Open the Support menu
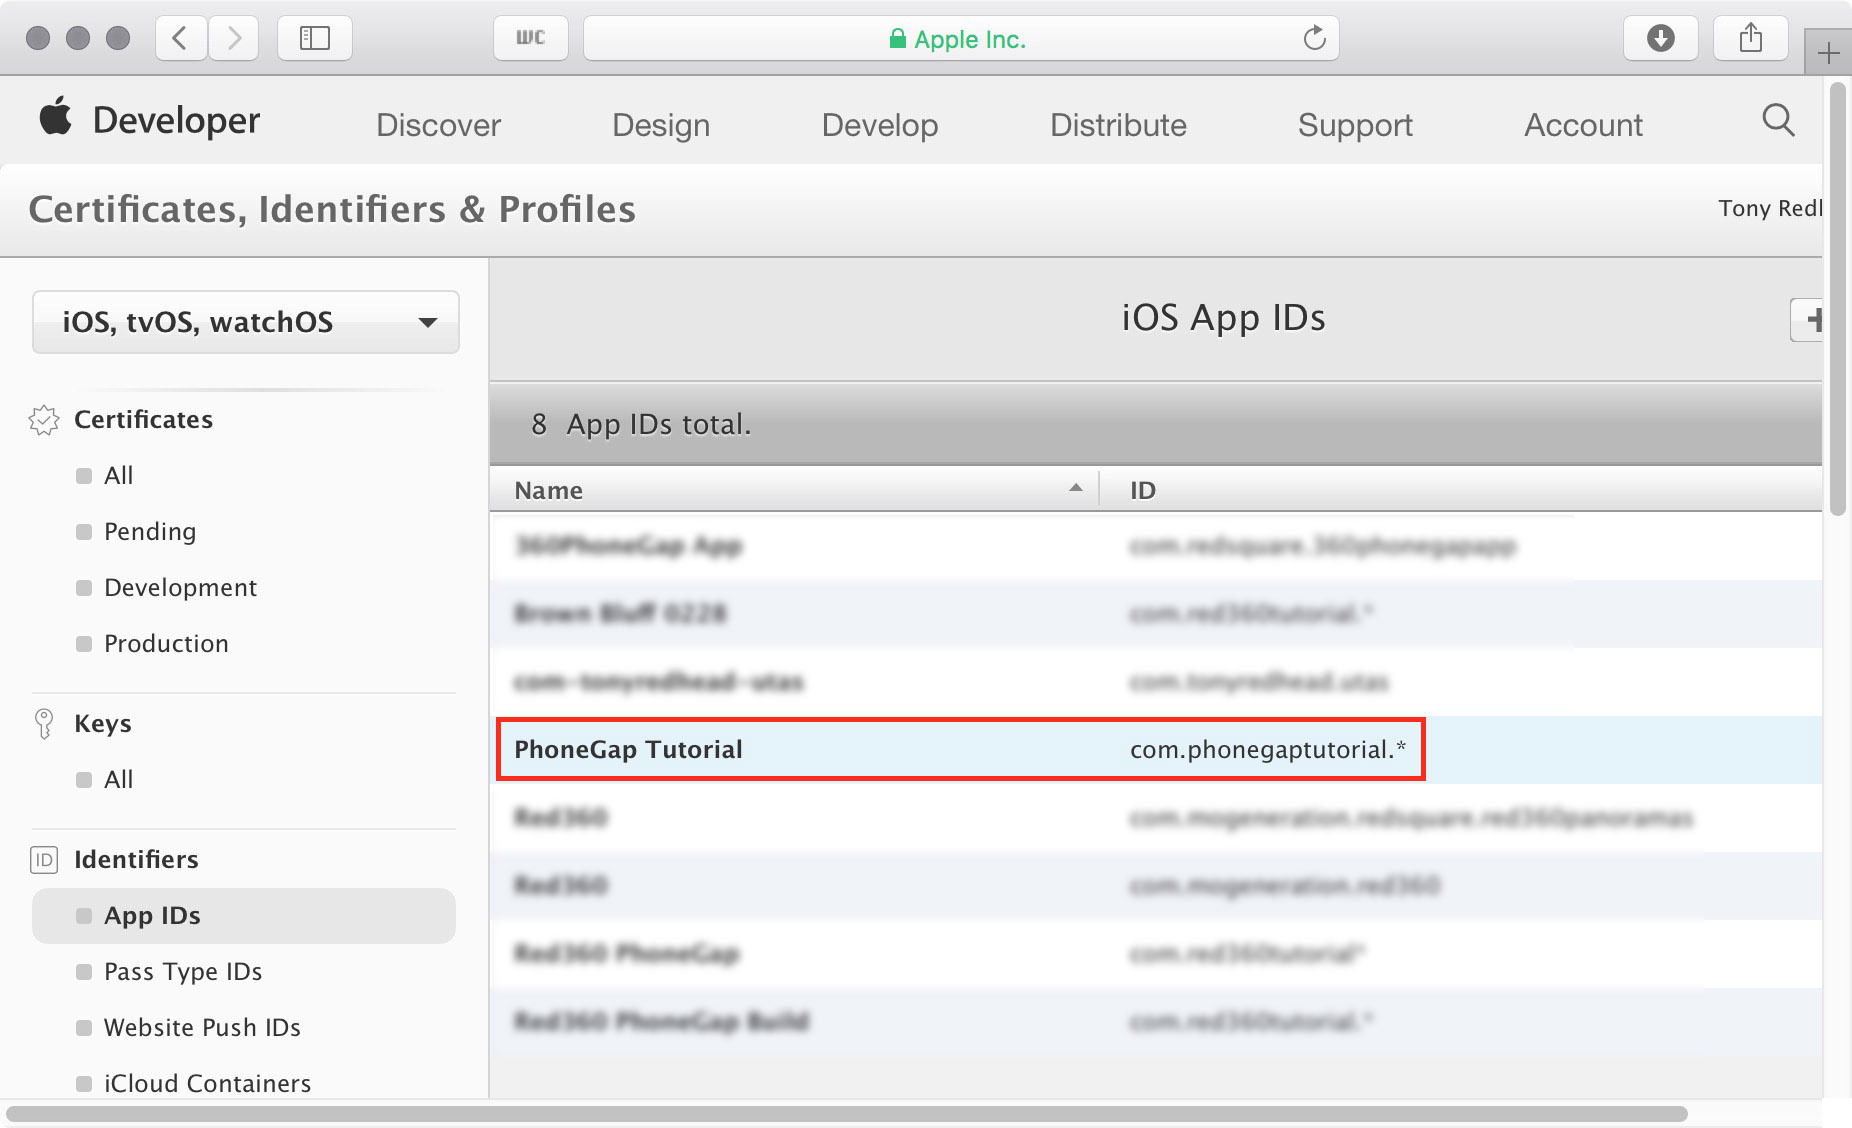Viewport: 1852px width, 1128px height. click(1355, 125)
